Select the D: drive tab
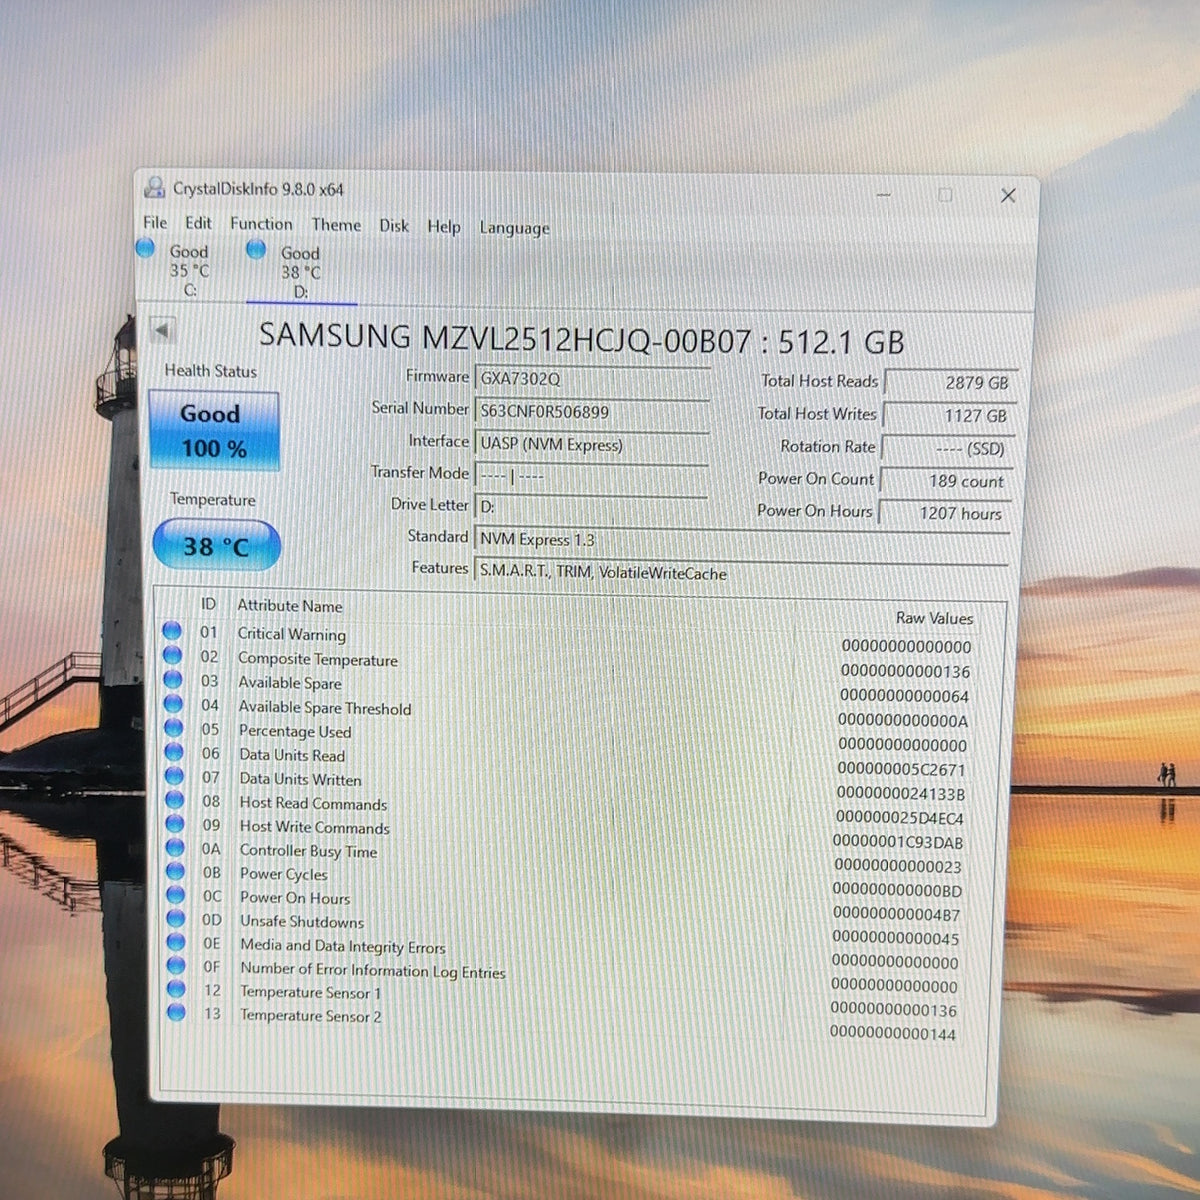Screen dimensions: 1200x1200 pyautogui.click(x=300, y=272)
